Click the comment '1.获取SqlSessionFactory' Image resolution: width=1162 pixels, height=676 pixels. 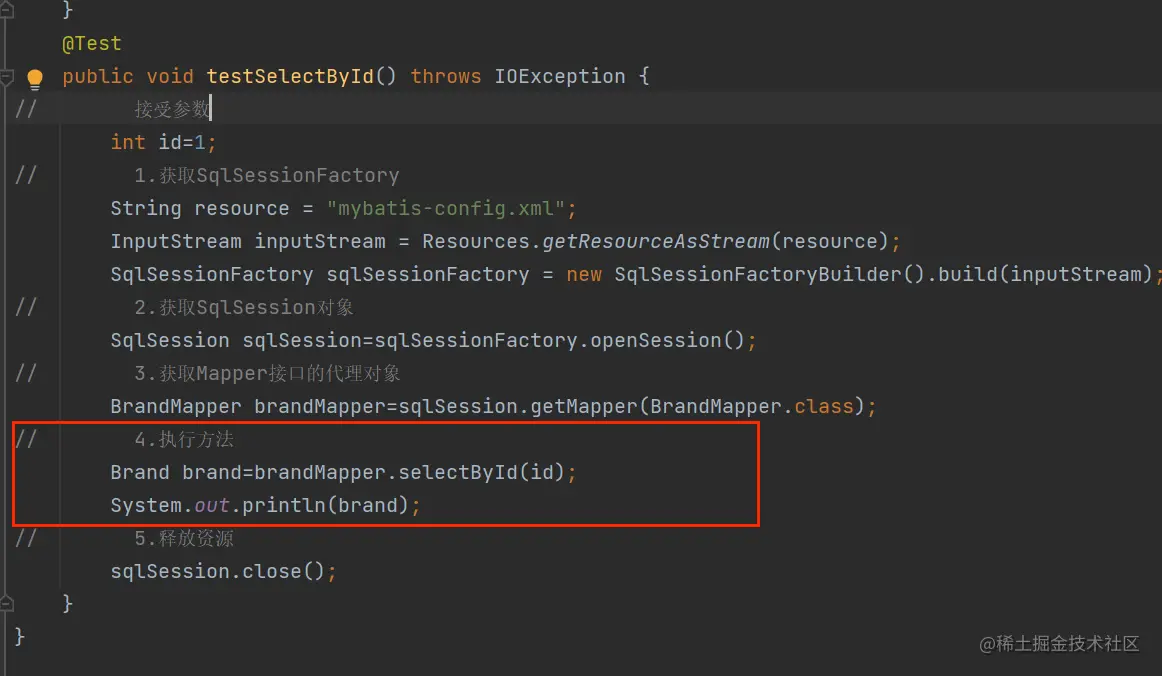click(267, 176)
